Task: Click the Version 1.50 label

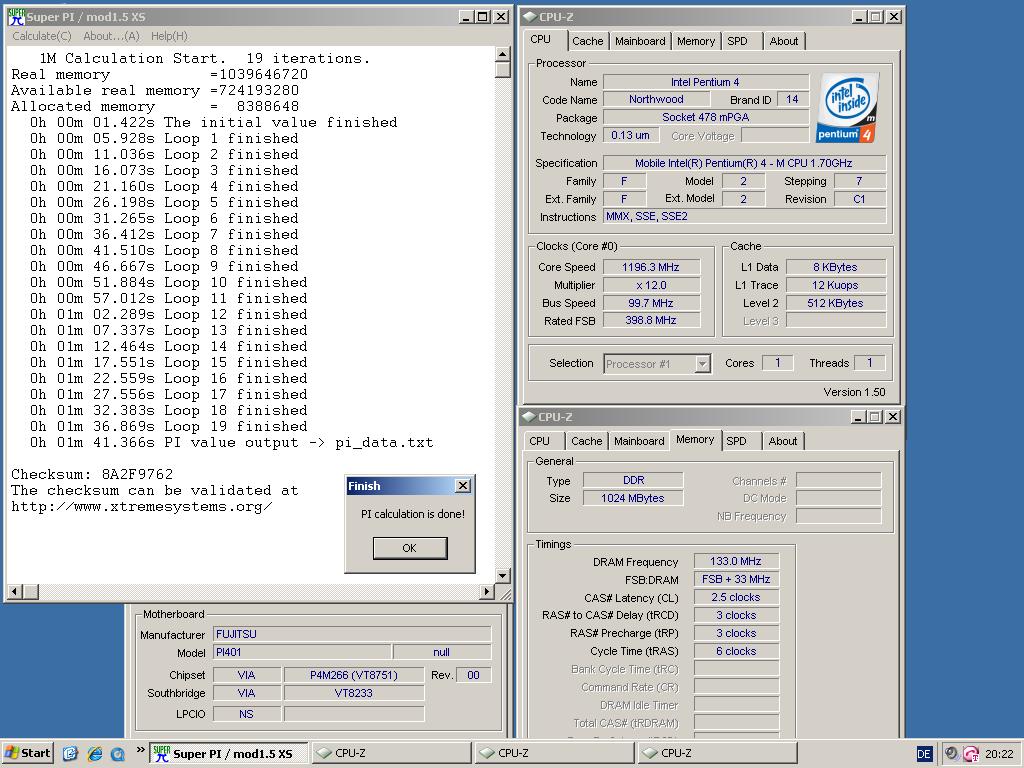Action: pyautogui.click(x=854, y=392)
